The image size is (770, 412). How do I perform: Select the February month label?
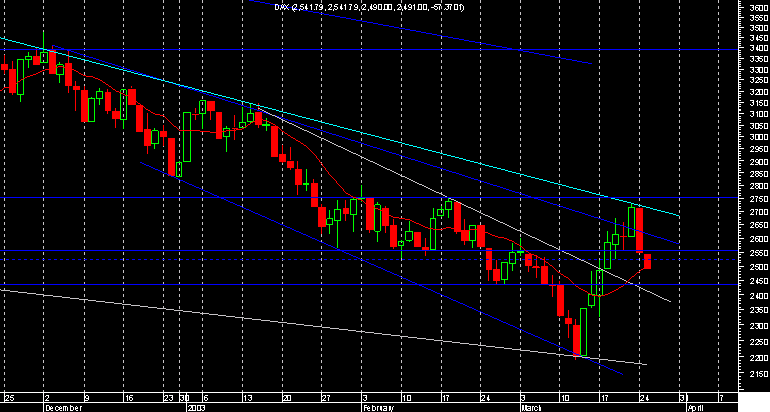378,408
